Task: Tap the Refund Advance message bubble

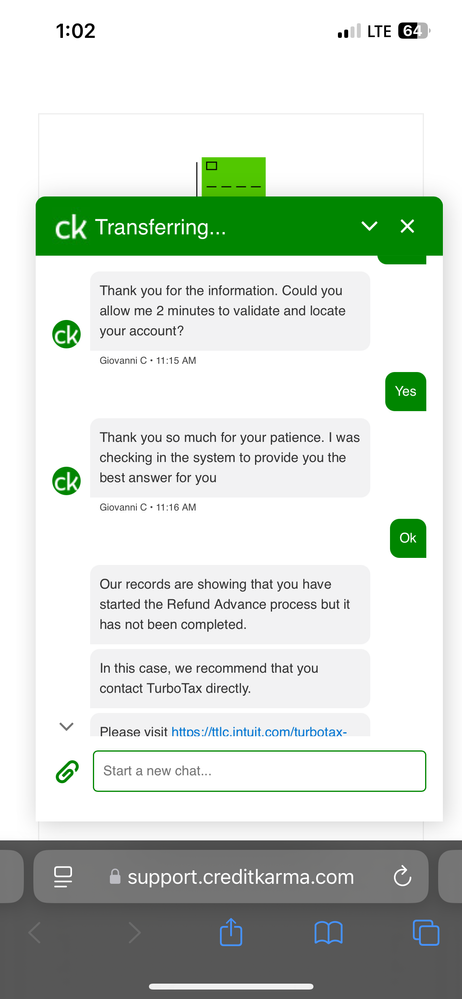Action: (230, 604)
